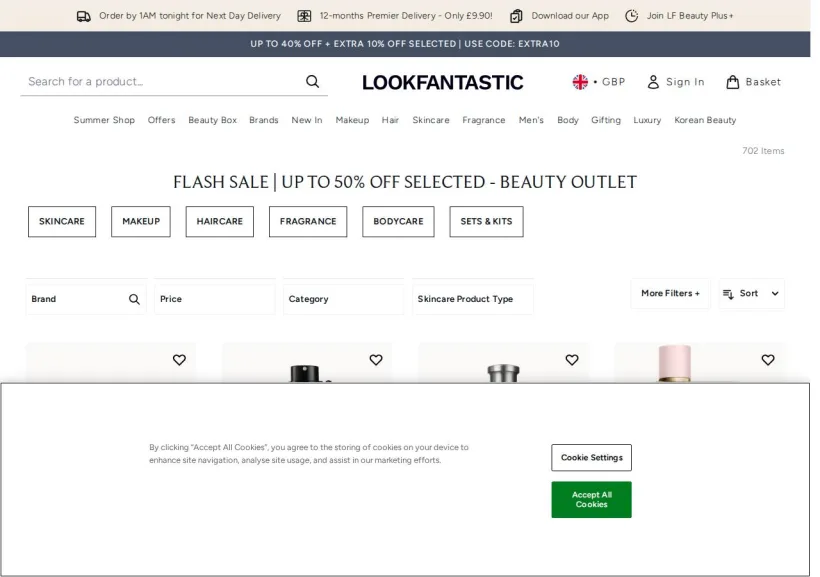Click Order by 1AM Next Day Delivery text

point(190,16)
